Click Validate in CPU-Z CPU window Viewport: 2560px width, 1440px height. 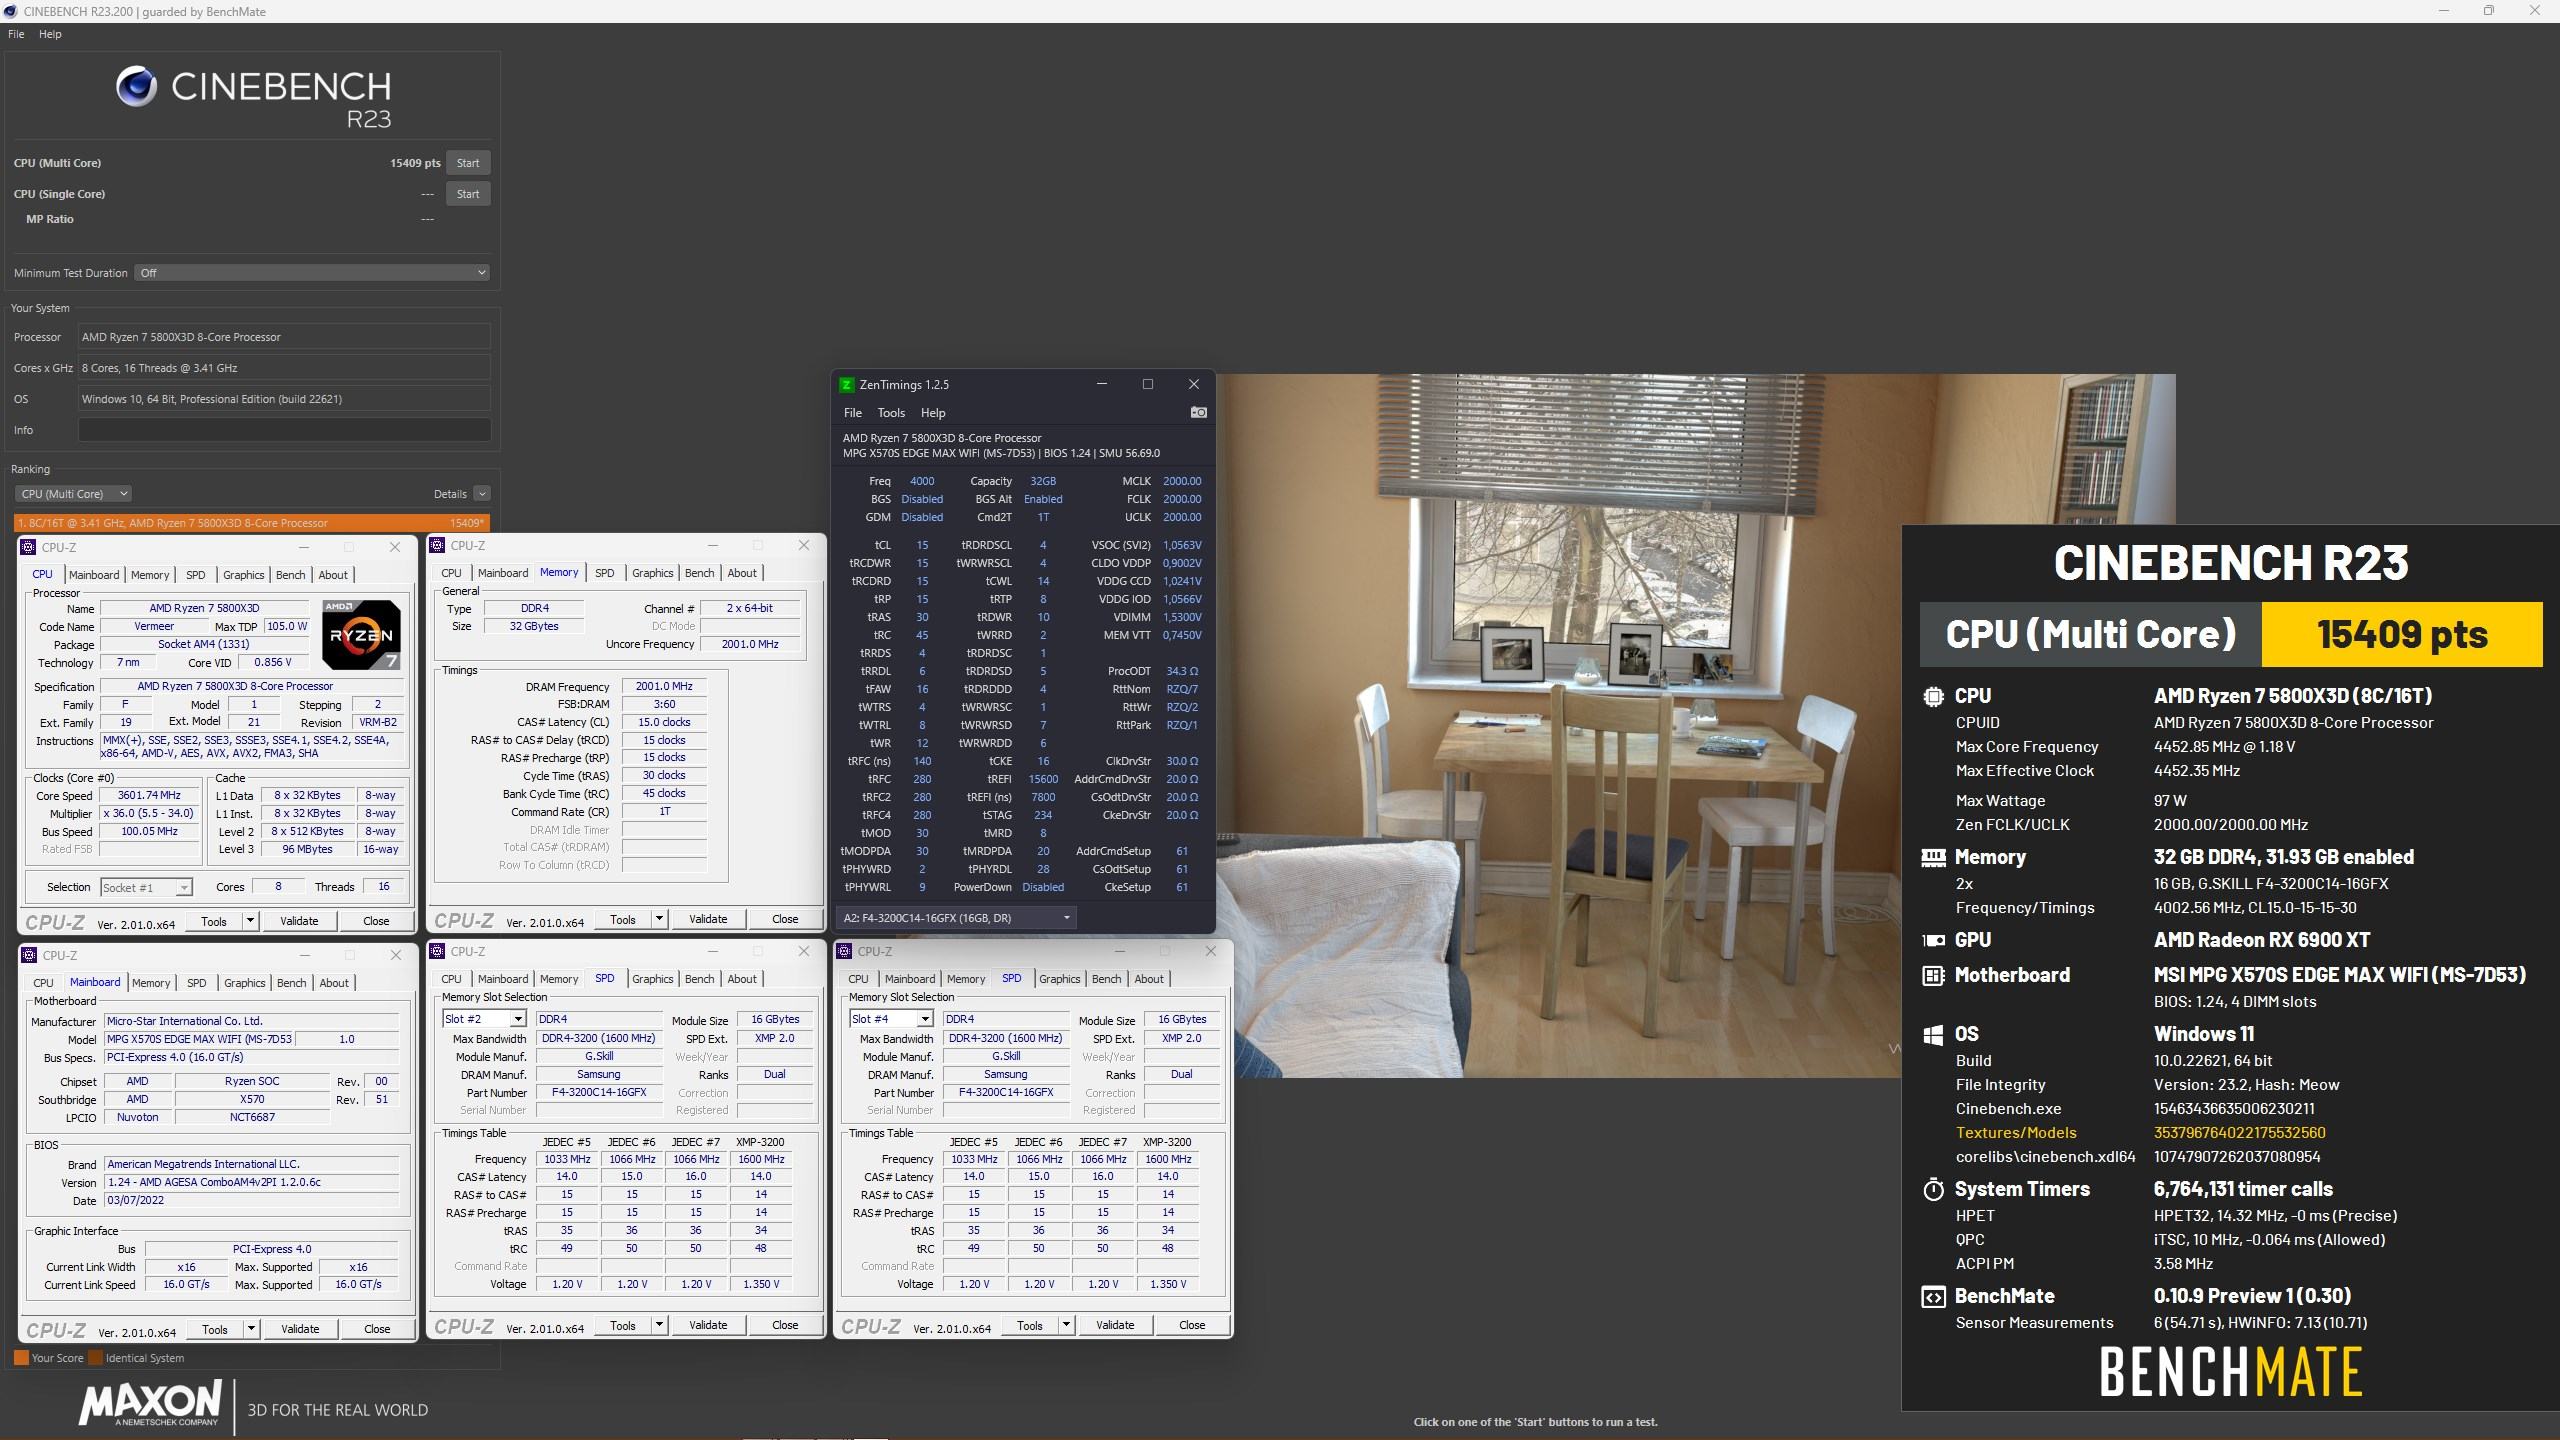[299, 921]
